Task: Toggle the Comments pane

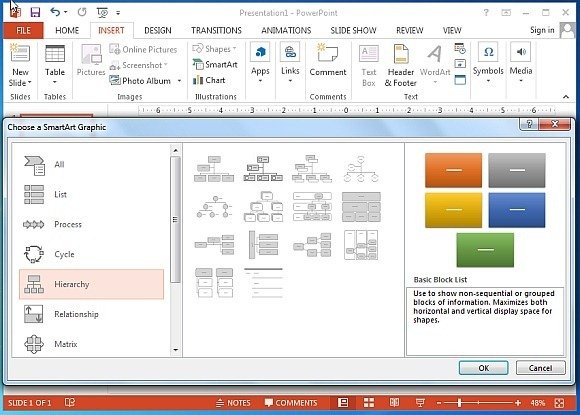Action: click(291, 403)
